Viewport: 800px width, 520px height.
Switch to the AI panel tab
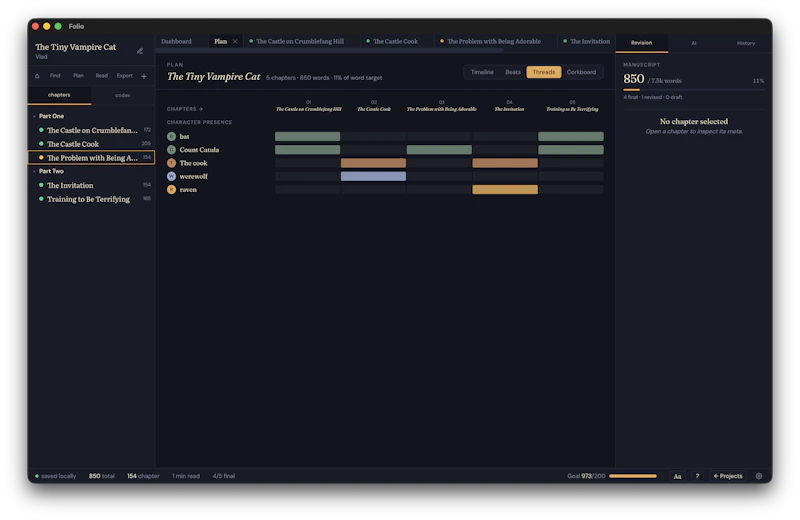click(693, 43)
